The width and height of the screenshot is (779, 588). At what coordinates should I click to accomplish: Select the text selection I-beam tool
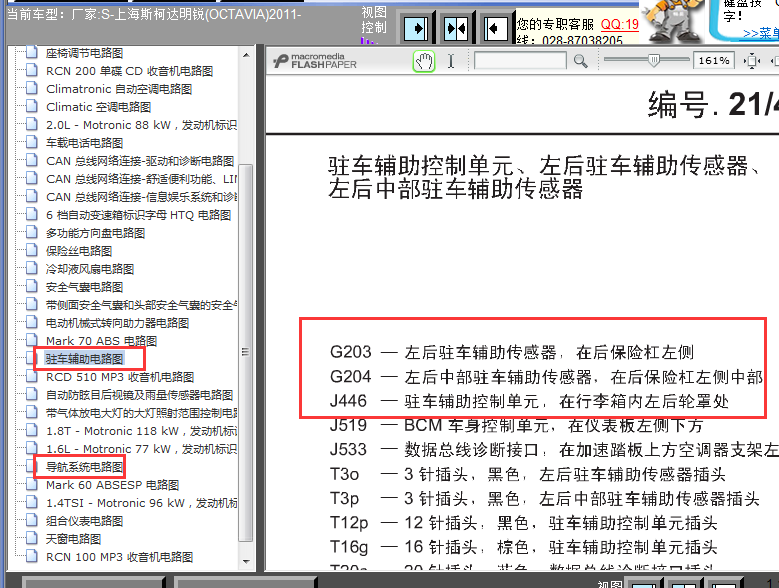(x=451, y=61)
